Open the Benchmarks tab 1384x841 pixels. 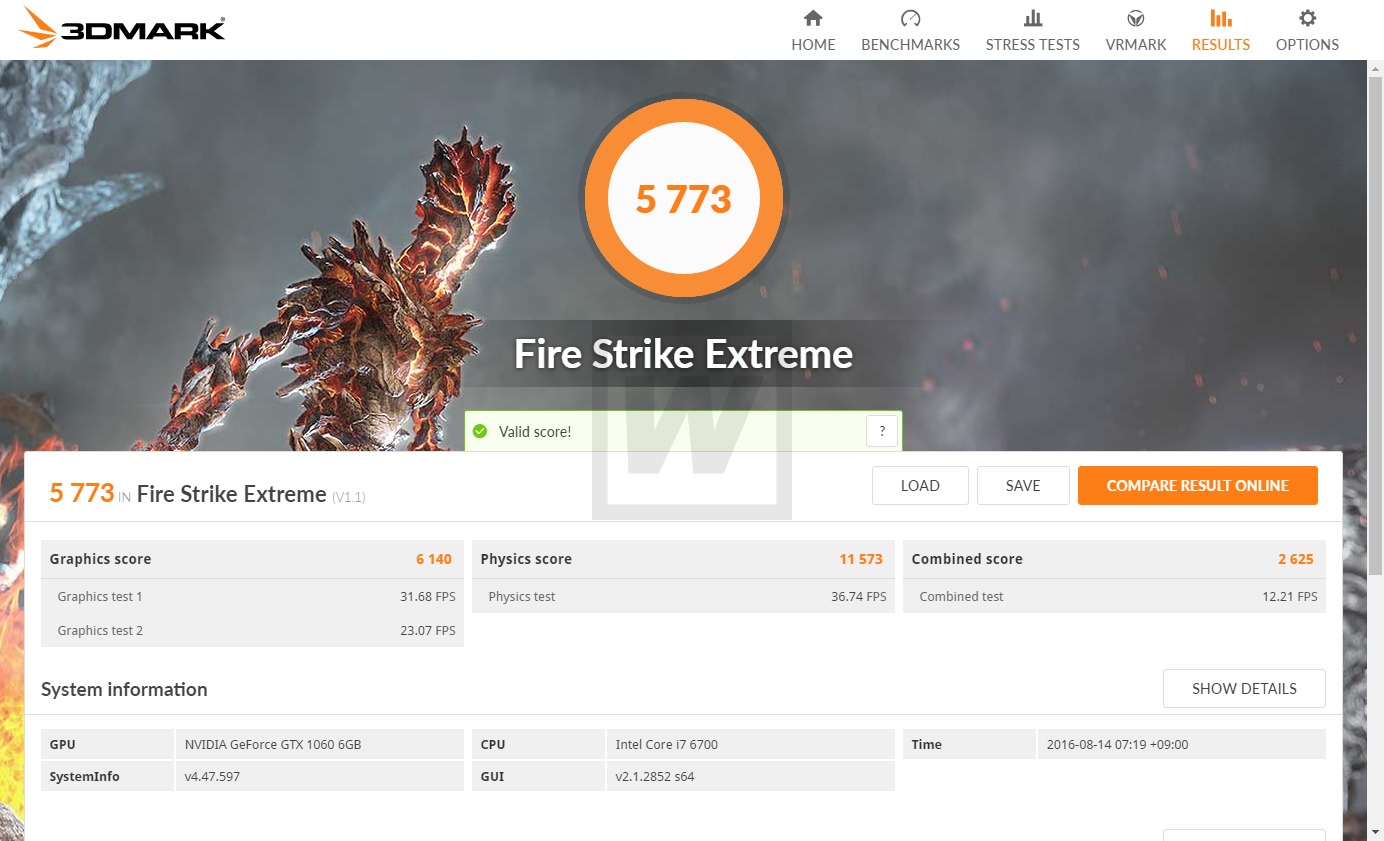click(910, 31)
